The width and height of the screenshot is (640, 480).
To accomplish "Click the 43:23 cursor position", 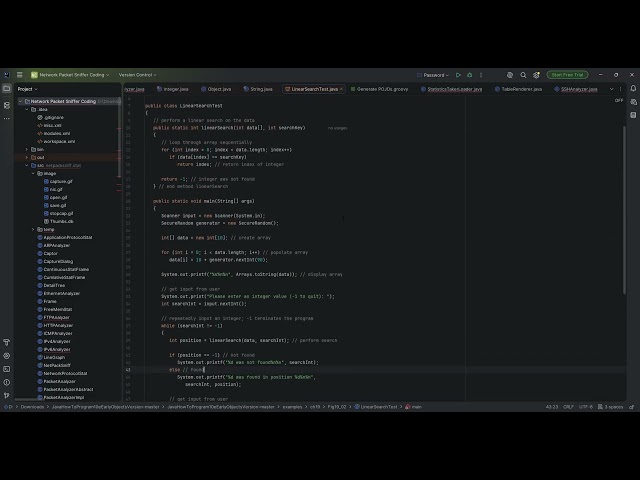I will click(552, 407).
